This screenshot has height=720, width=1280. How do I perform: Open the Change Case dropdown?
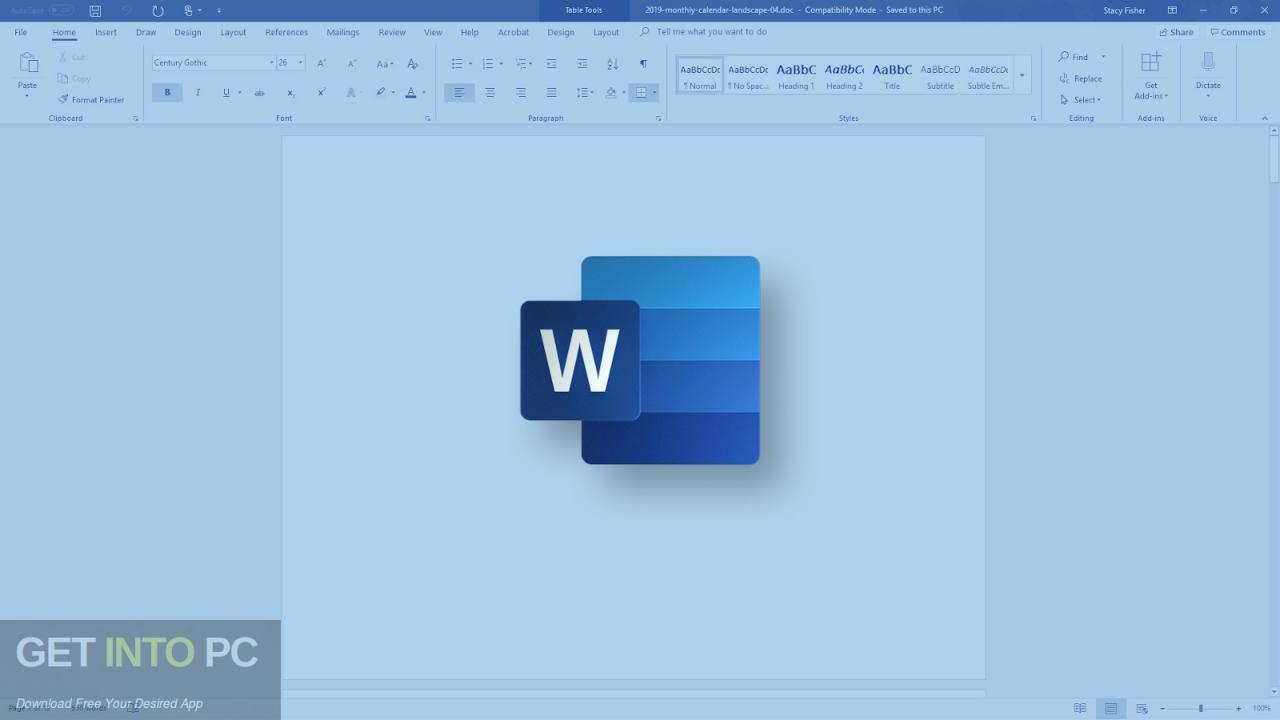click(x=385, y=63)
